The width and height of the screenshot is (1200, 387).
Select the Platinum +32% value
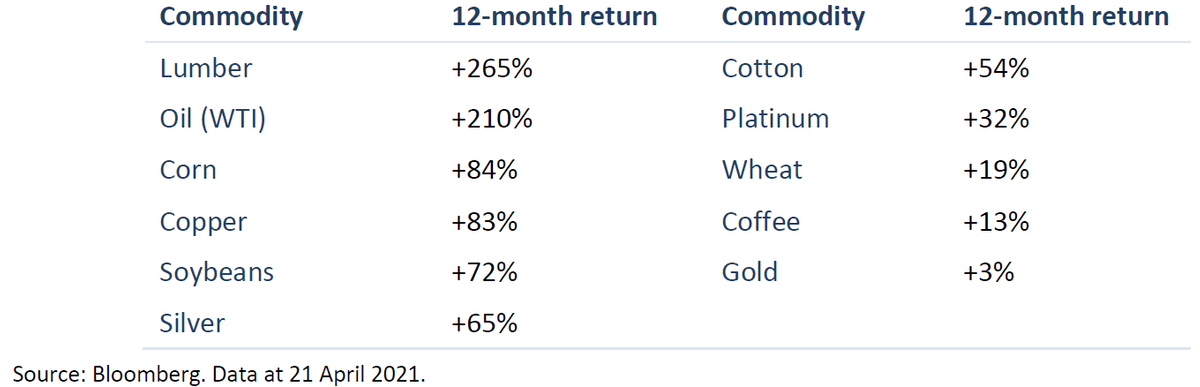coord(996,119)
